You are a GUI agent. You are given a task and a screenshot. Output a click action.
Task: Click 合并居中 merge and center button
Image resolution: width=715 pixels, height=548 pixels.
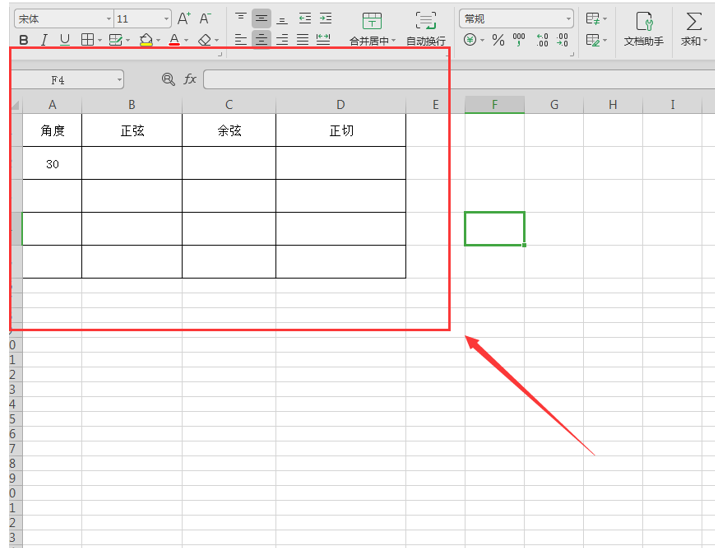pyautogui.click(x=373, y=28)
